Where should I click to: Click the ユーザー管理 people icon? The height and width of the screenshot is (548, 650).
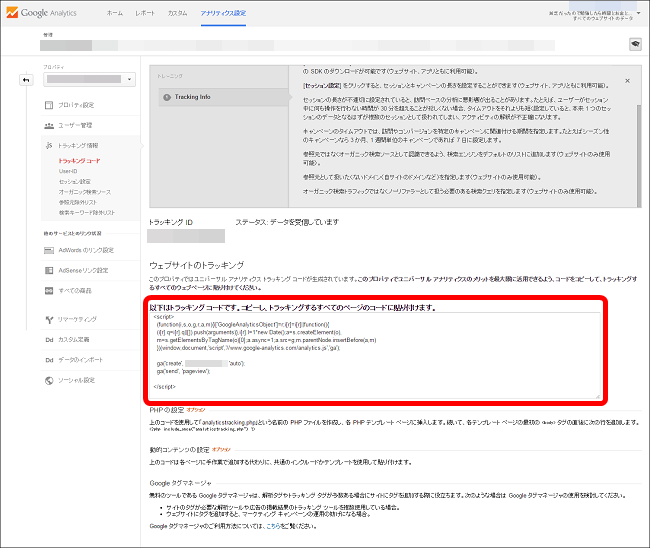[49, 126]
